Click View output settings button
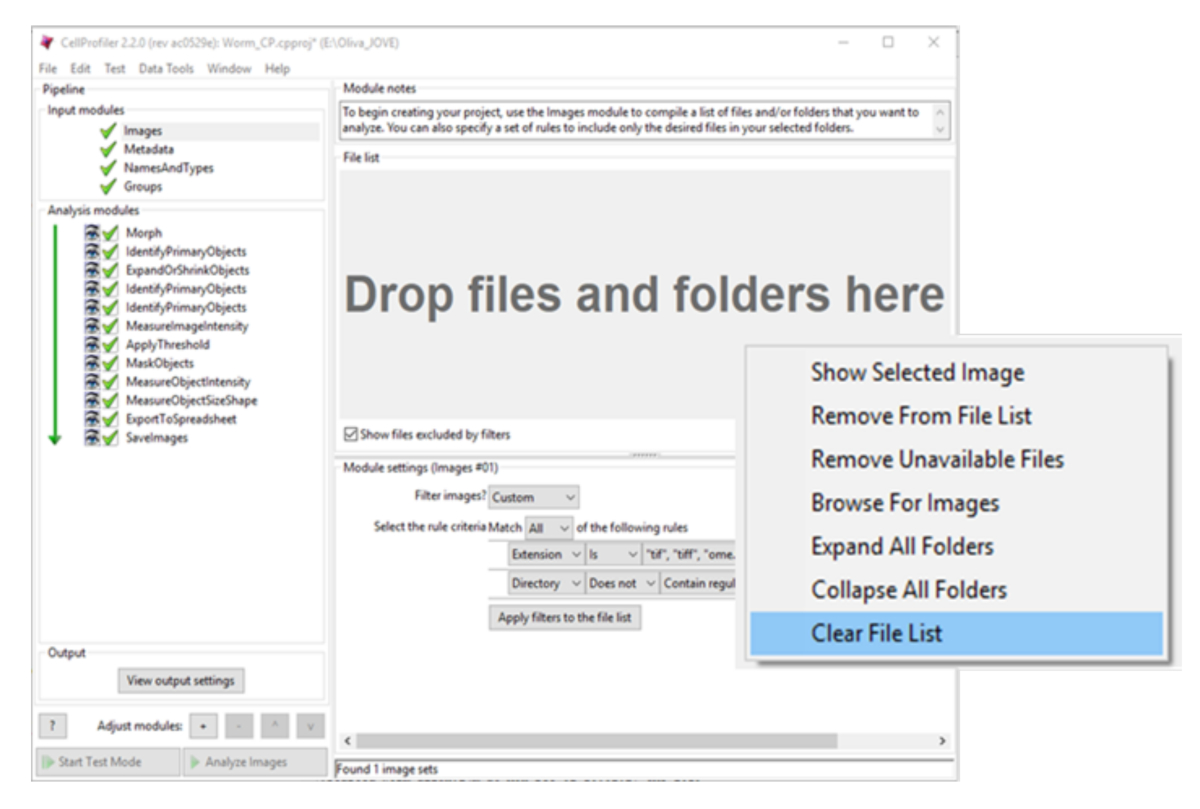The height and width of the screenshot is (809, 1200). click(x=181, y=681)
